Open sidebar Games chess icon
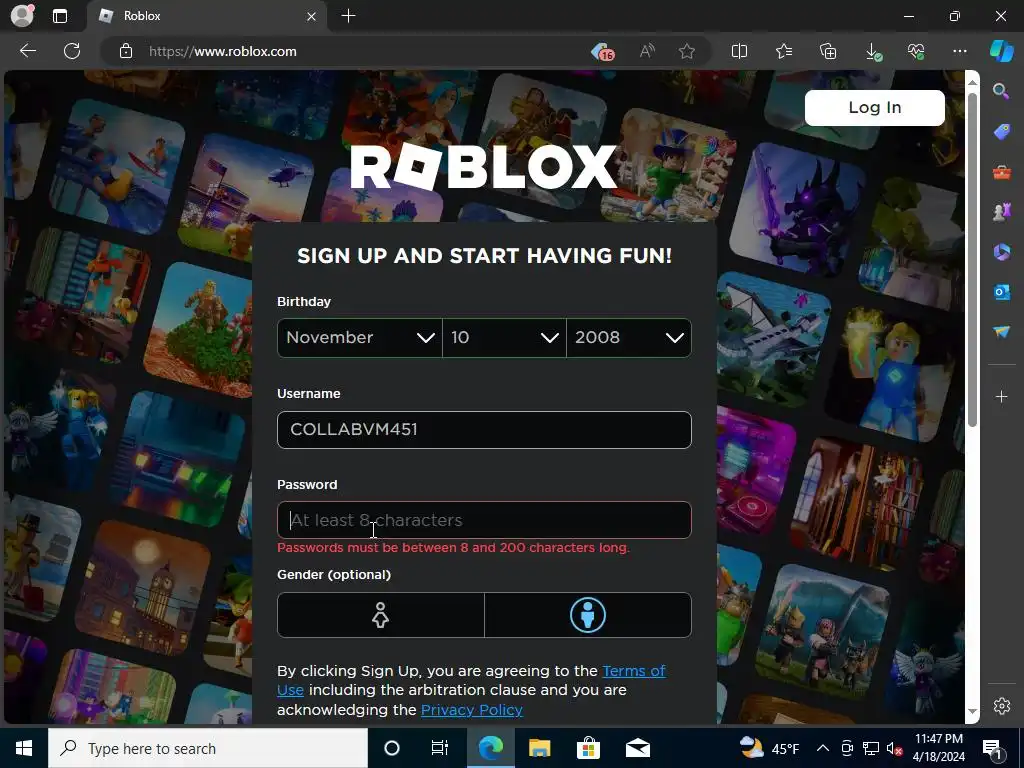 click(1001, 212)
